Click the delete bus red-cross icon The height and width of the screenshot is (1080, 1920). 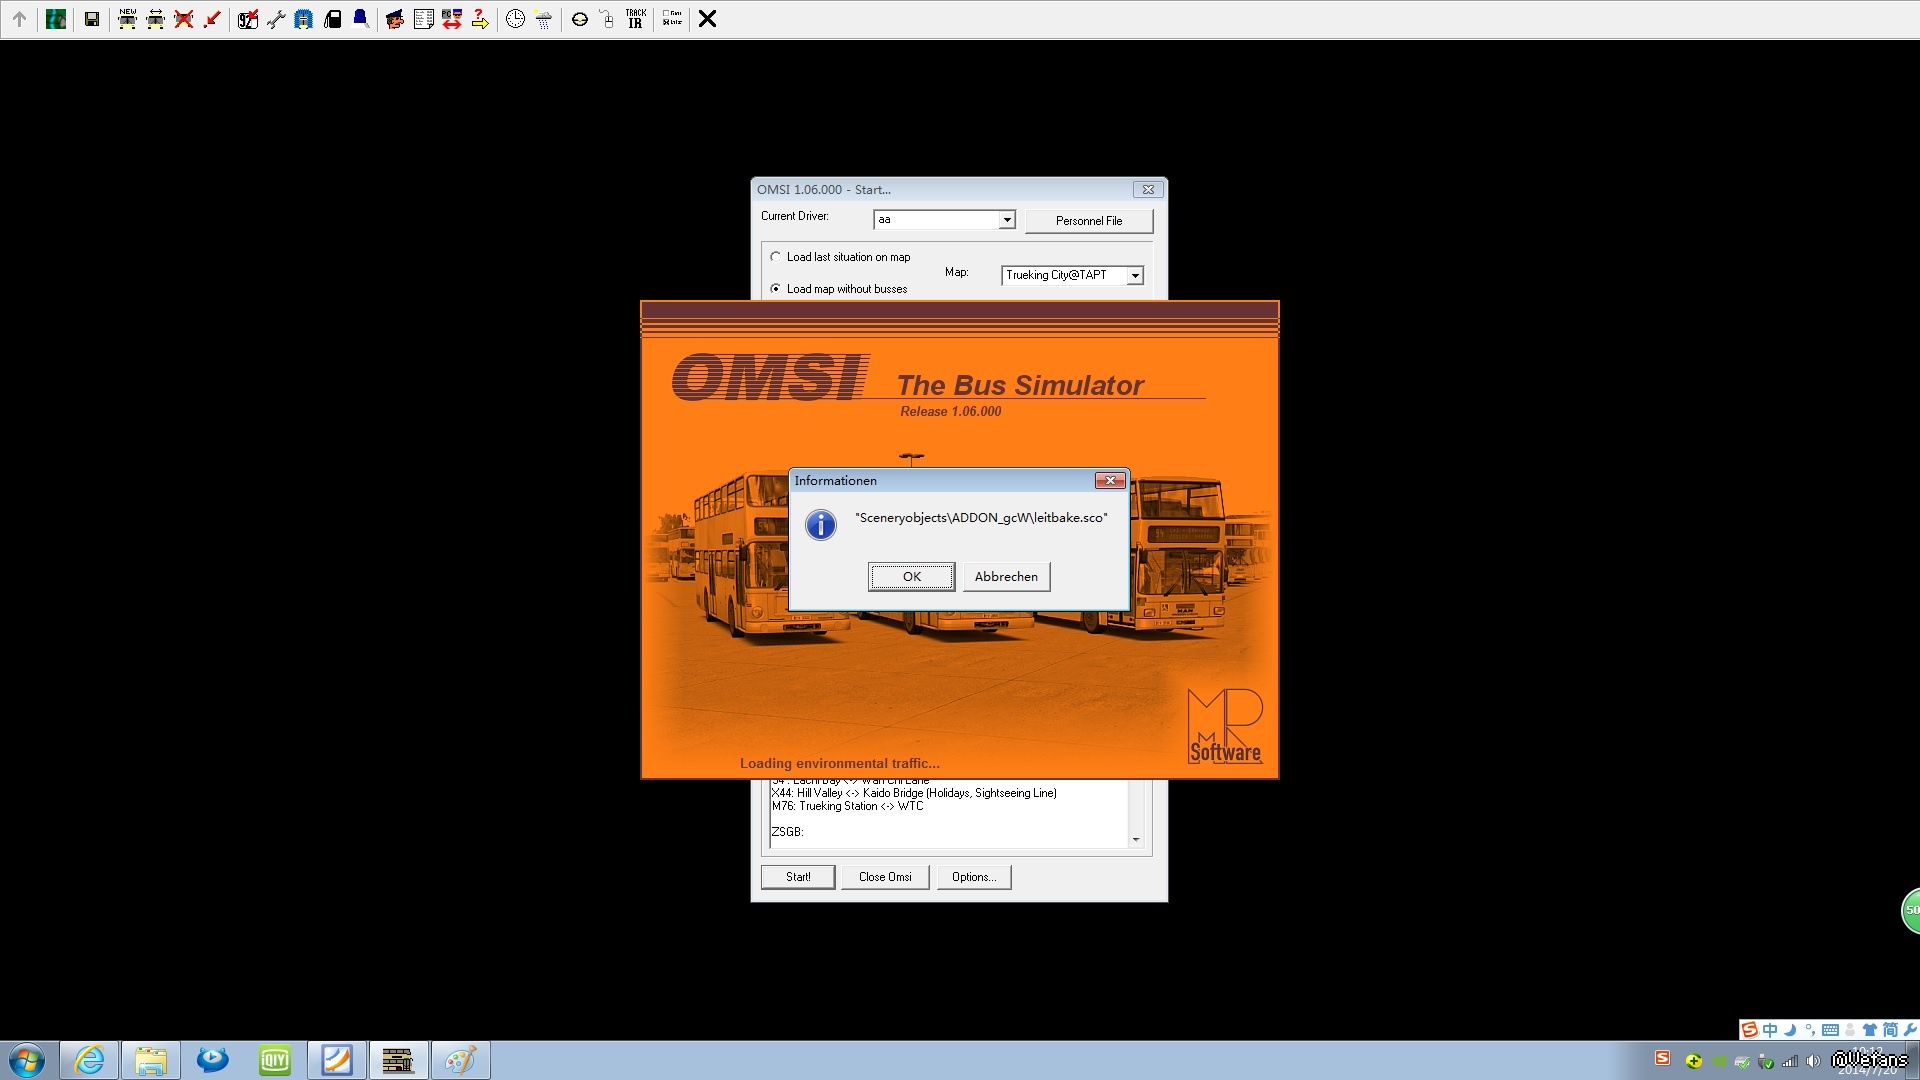click(183, 19)
